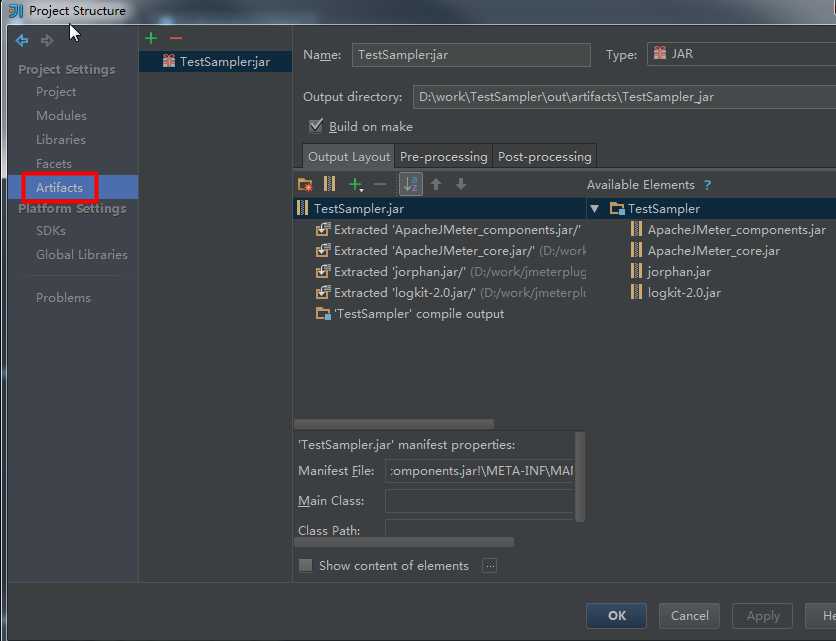Add a new artifact with green plus

[151, 38]
